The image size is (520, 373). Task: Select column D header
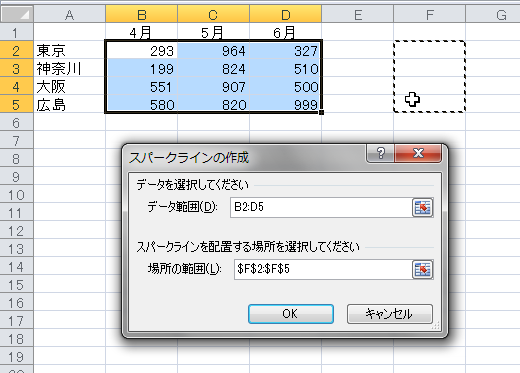(286, 15)
